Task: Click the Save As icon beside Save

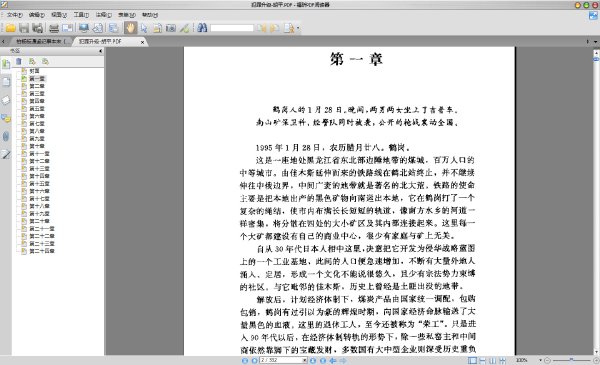Action: point(37,28)
